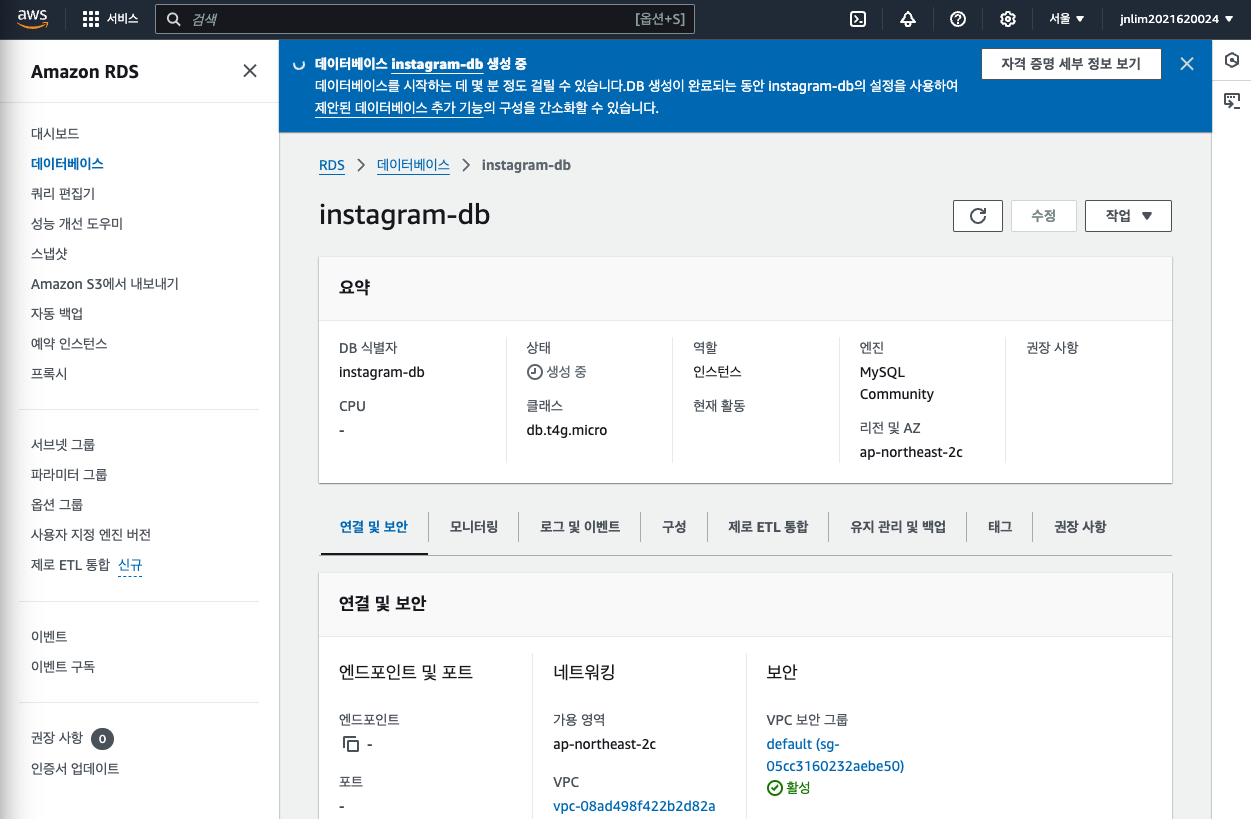Viewport: 1251px width, 819px height.
Task: Open the AWS home logo
Action: tap(33, 19)
